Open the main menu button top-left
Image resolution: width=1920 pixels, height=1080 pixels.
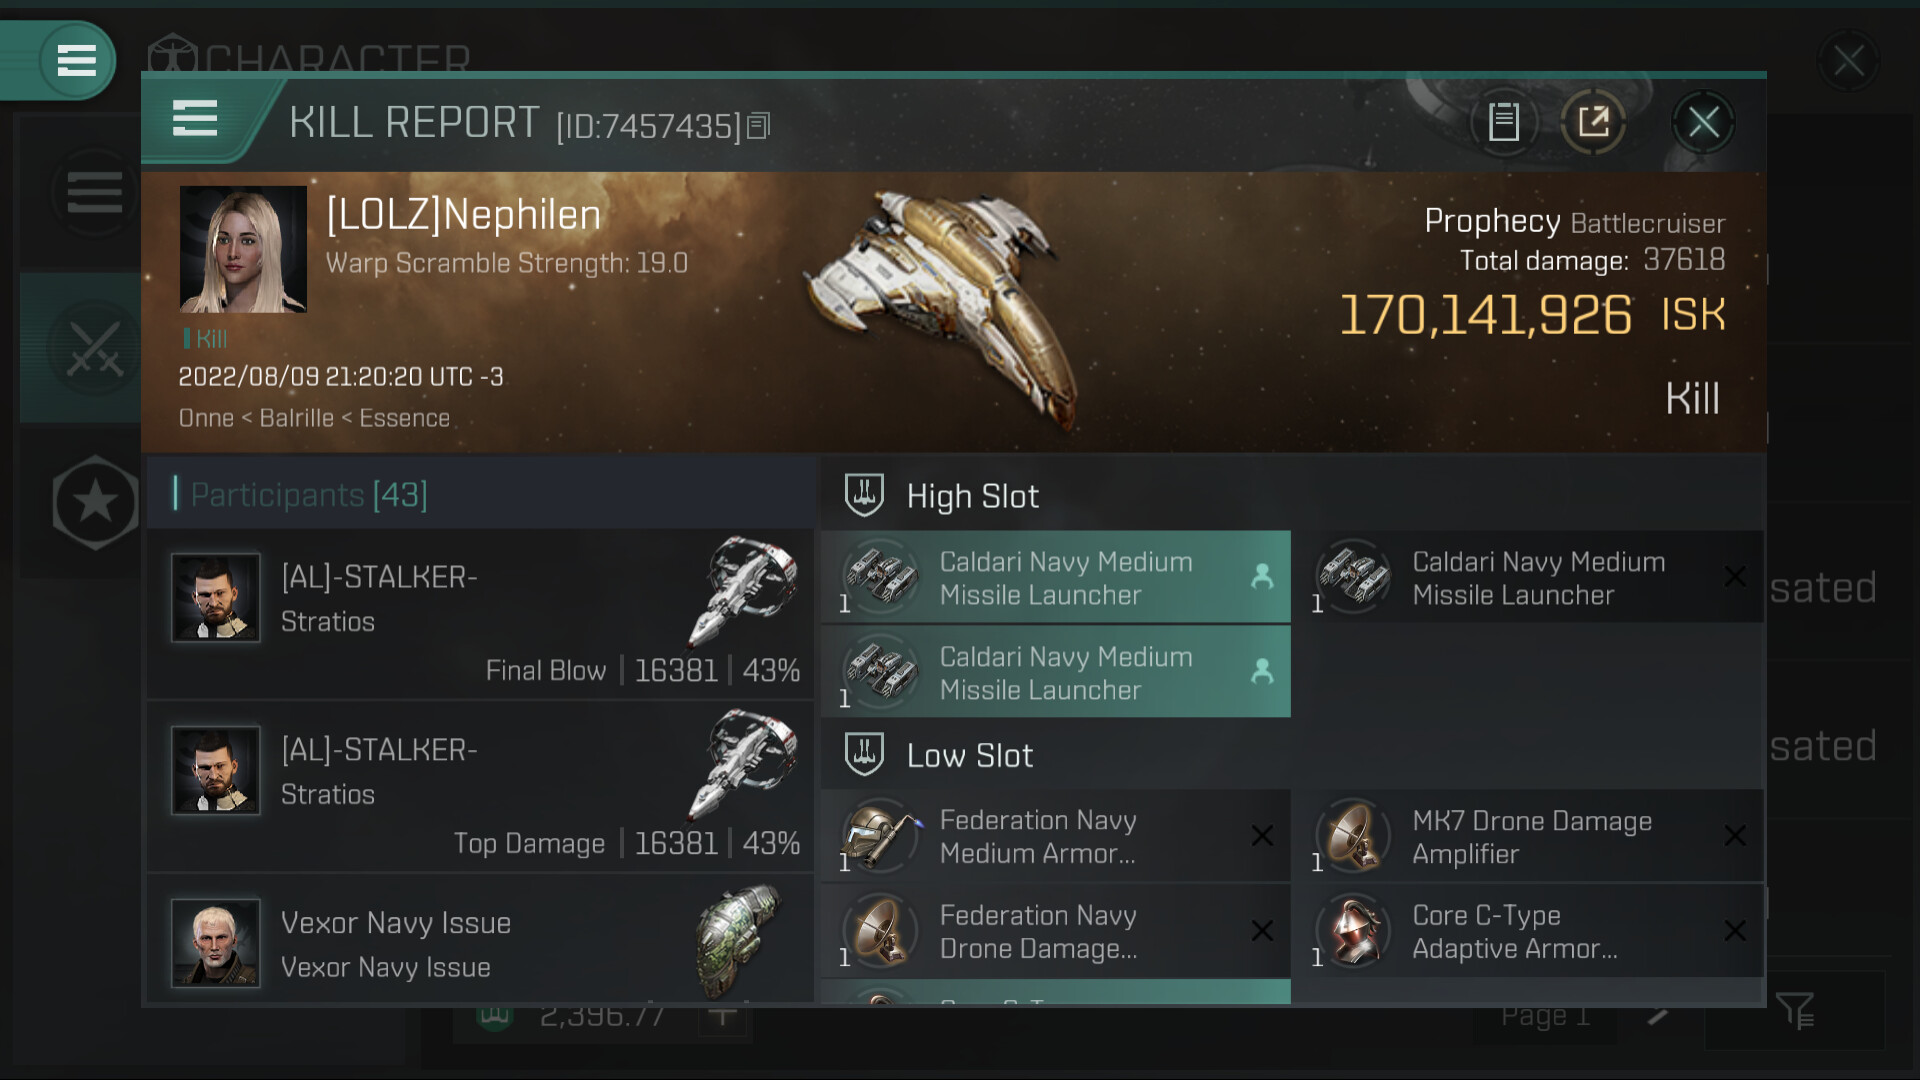coord(76,60)
